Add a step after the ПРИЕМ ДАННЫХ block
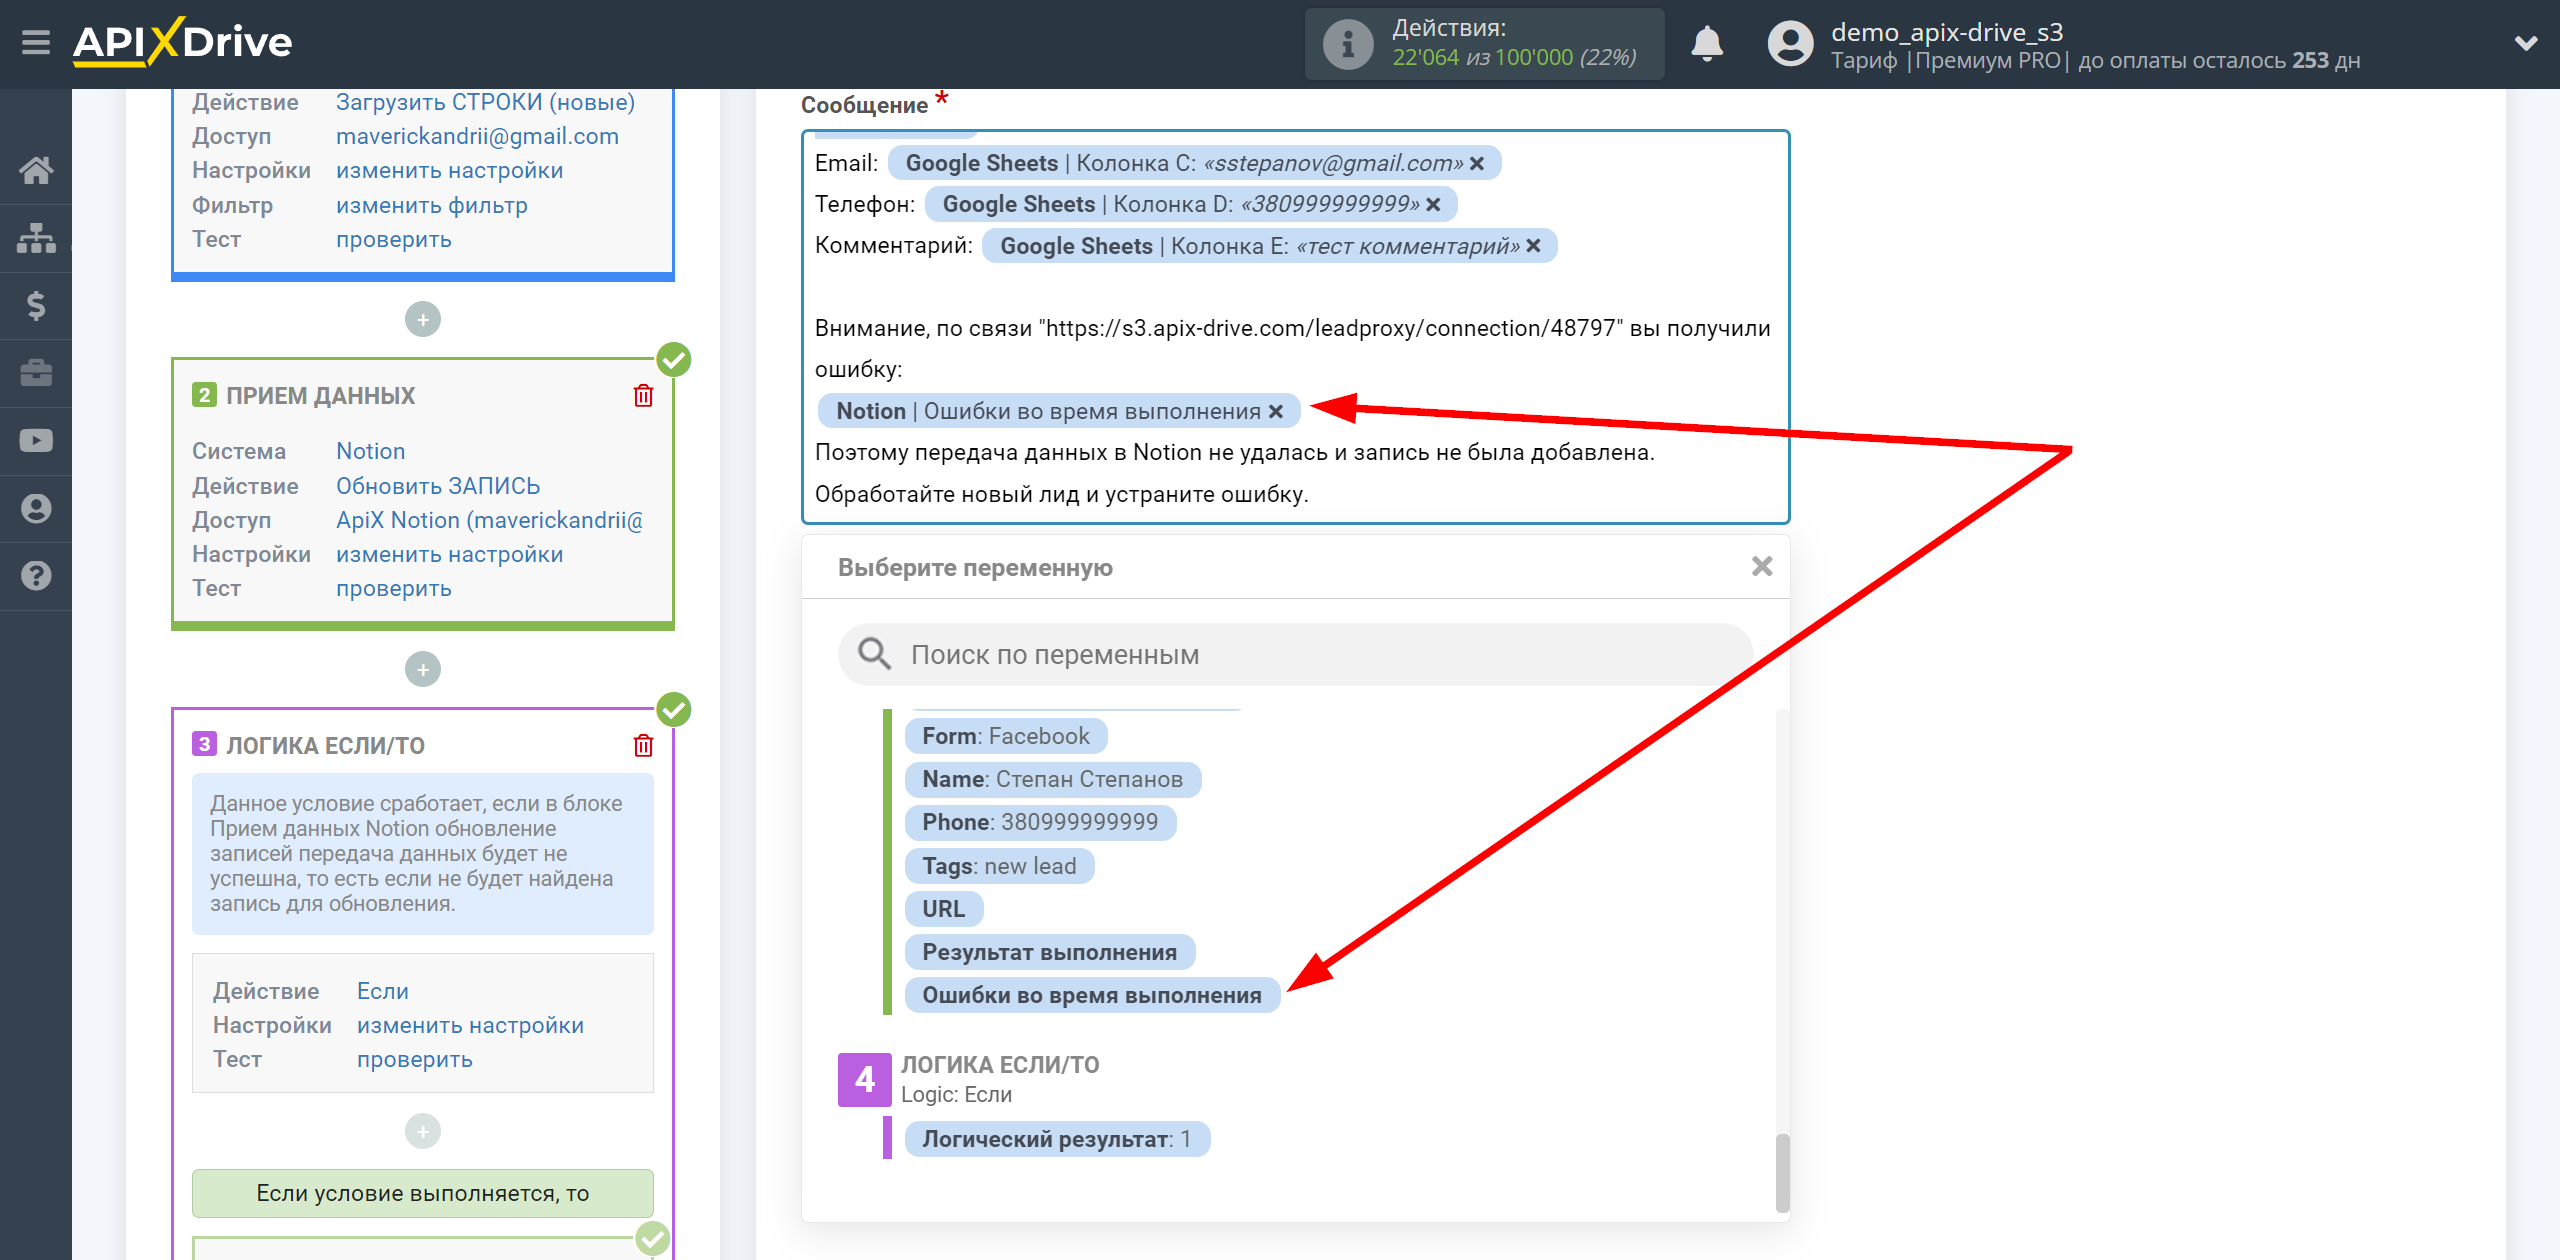 423,670
